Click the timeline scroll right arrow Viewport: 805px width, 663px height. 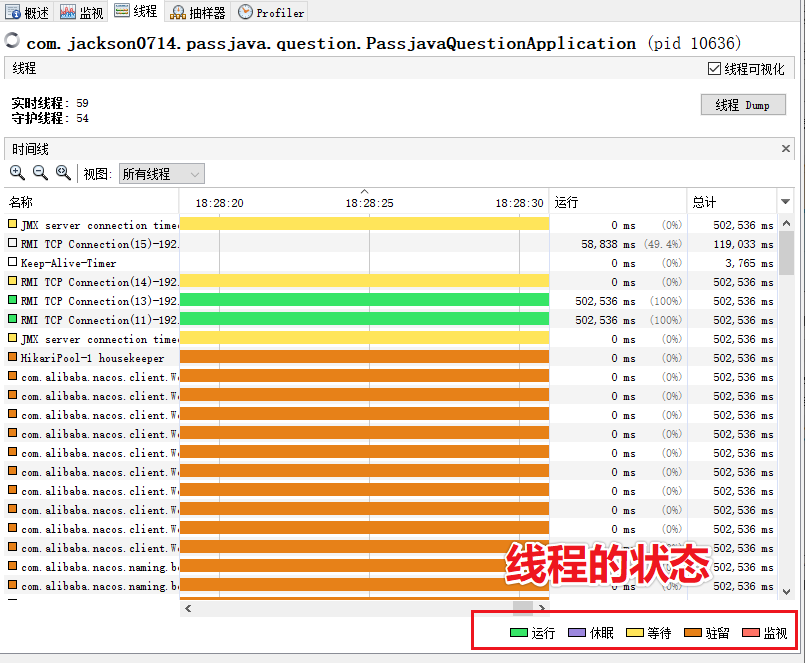[x=542, y=608]
